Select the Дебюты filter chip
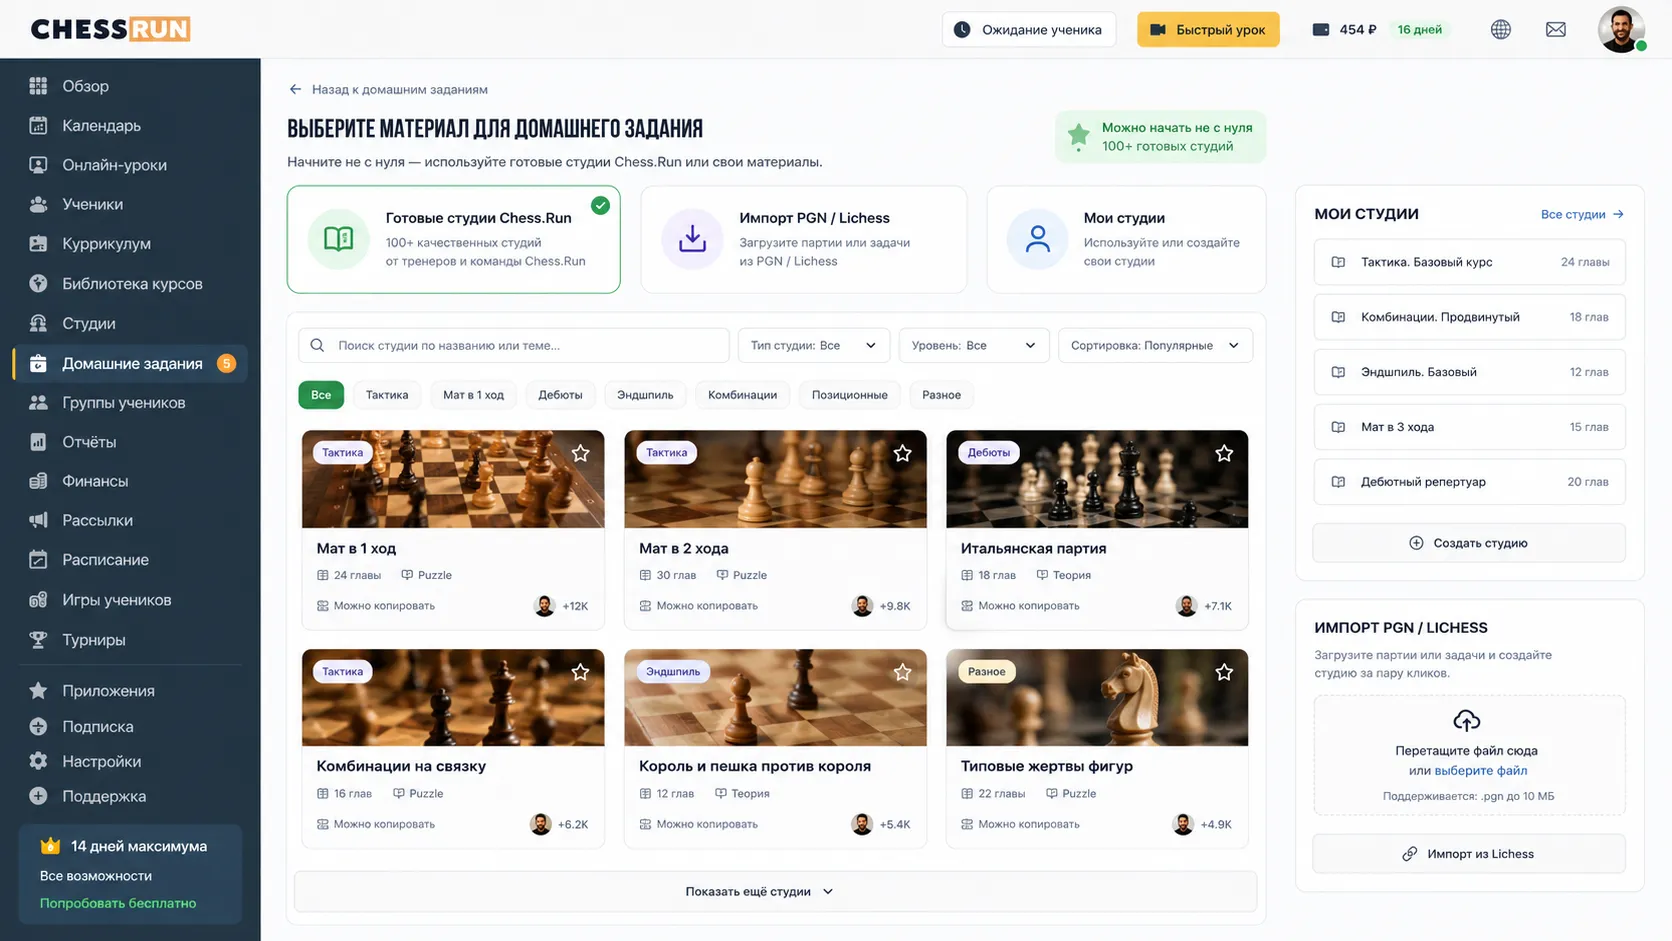This screenshot has height=941, width=1672. click(560, 395)
